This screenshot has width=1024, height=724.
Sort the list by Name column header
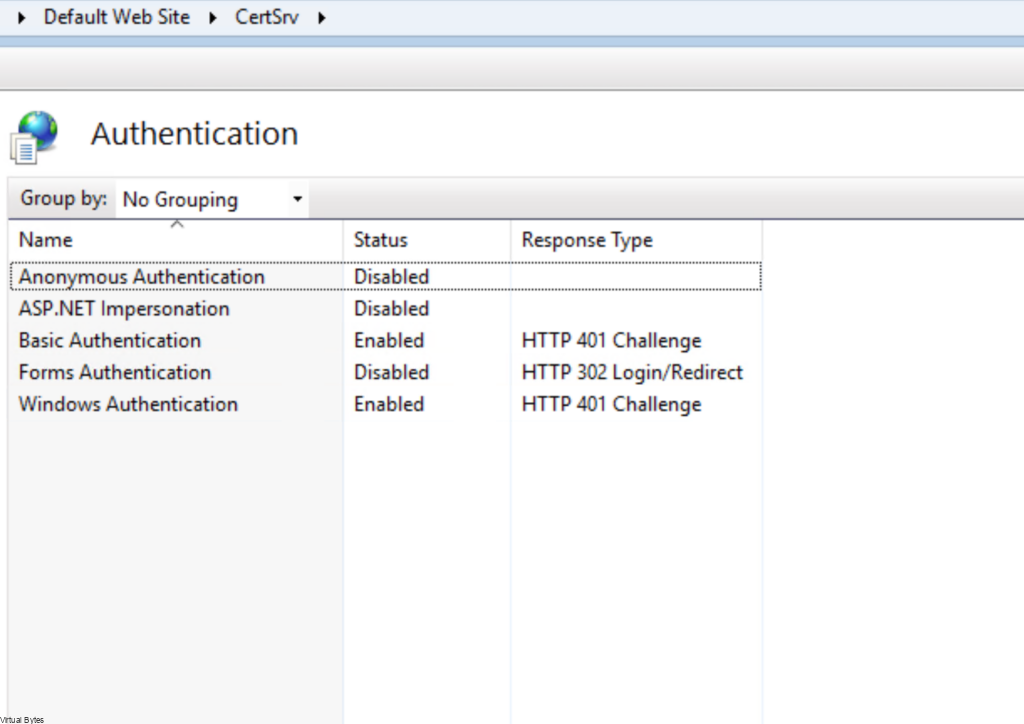click(46, 240)
